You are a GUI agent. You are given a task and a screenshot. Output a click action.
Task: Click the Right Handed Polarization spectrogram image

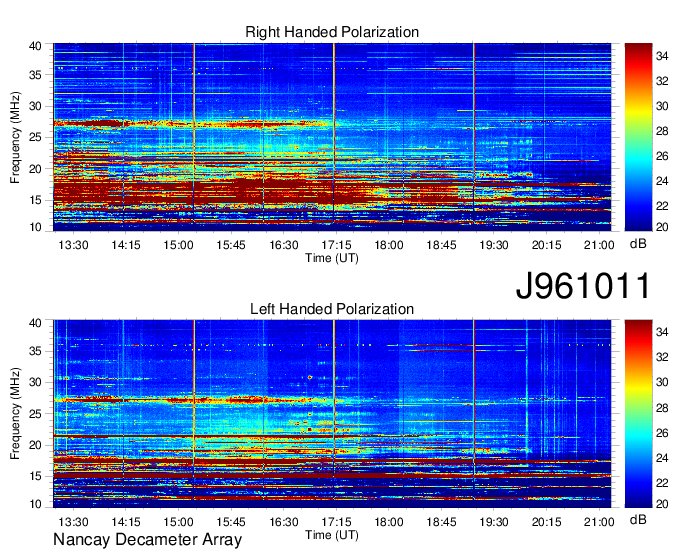tap(332, 137)
